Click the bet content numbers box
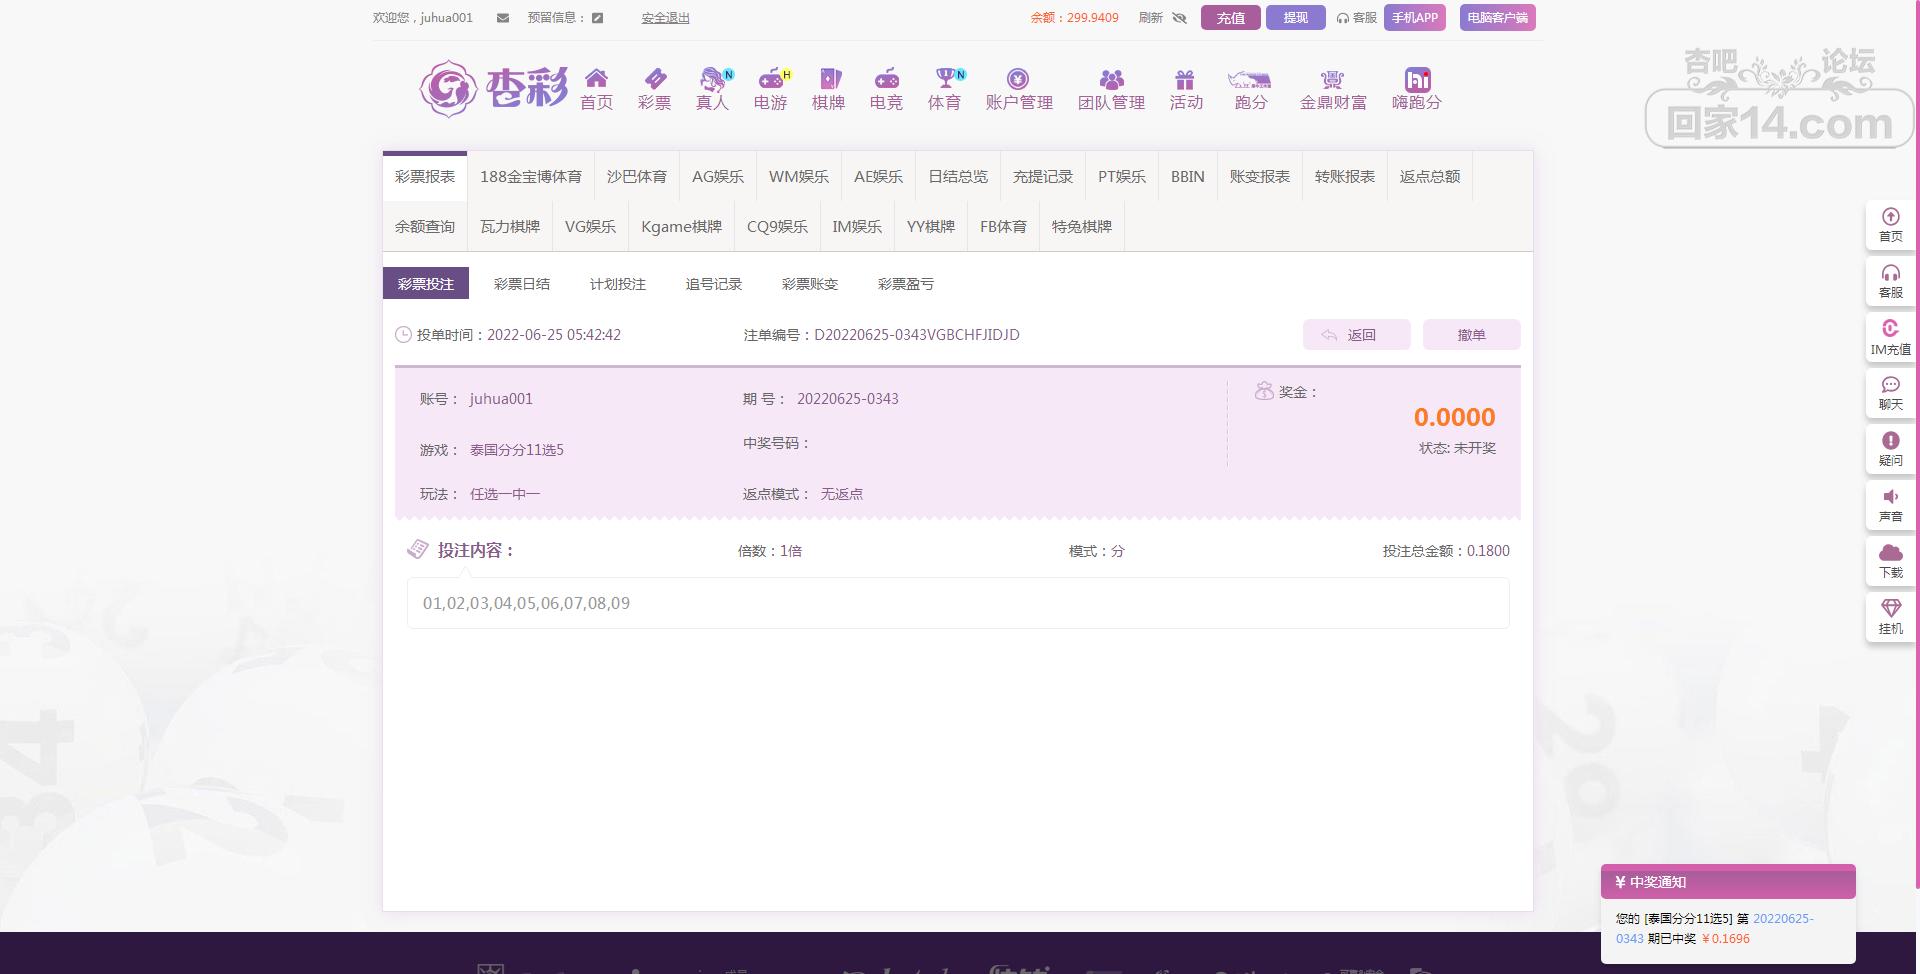 pos(957,603)
